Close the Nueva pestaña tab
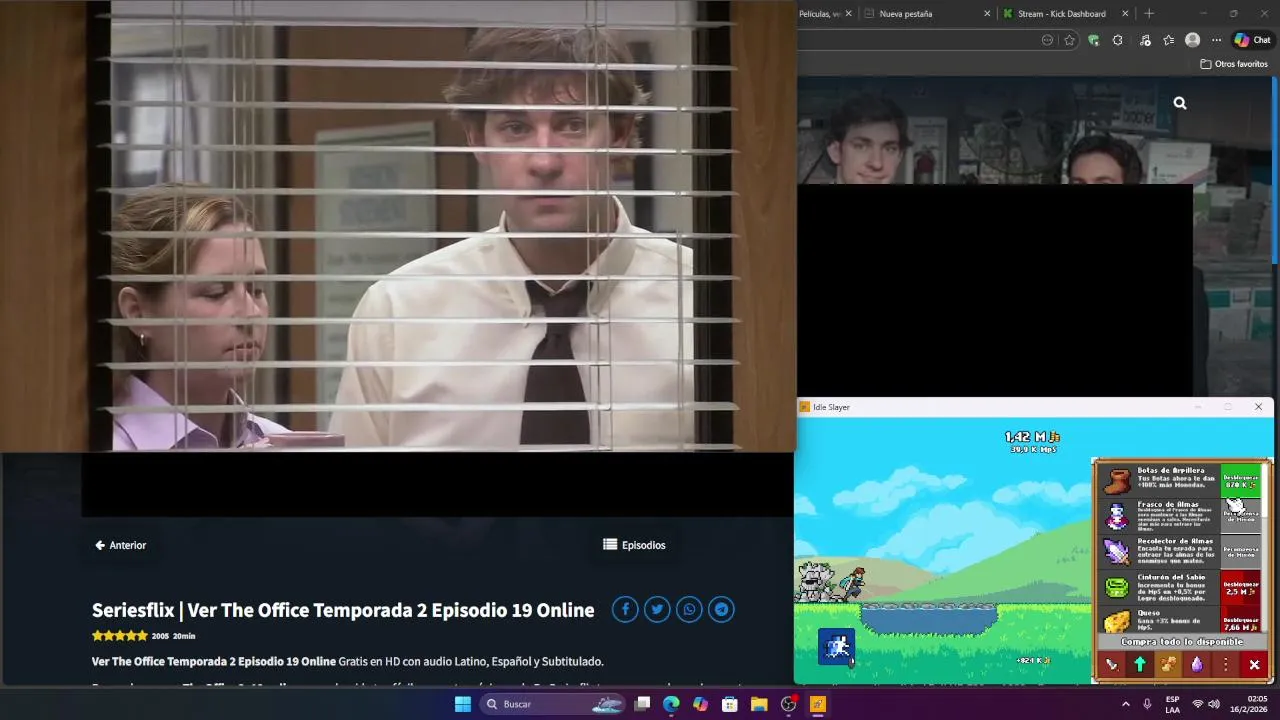This screenshot has height=720, width=1280. (988, 14)
